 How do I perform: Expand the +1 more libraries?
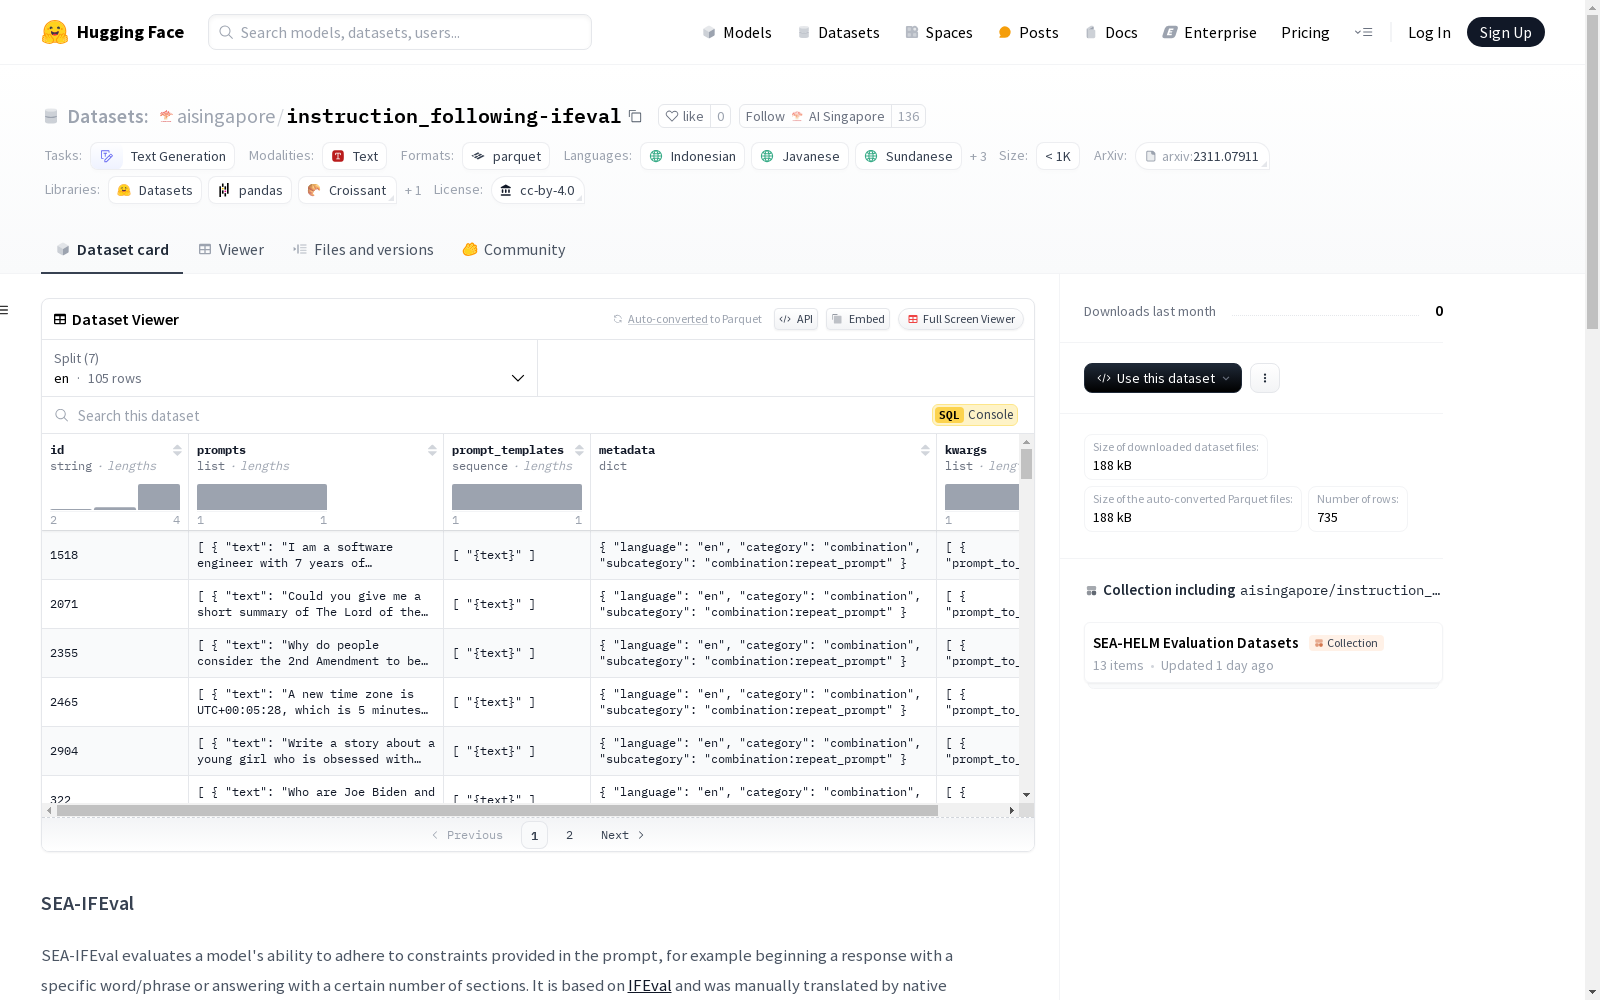tap(413, 190)
